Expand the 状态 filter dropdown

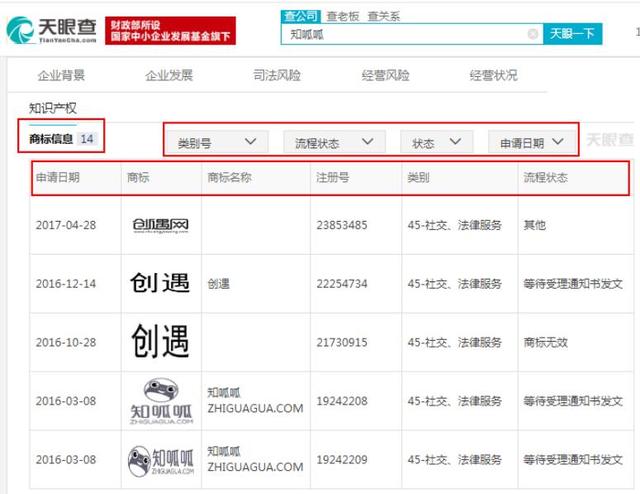[x=436, y=142]
